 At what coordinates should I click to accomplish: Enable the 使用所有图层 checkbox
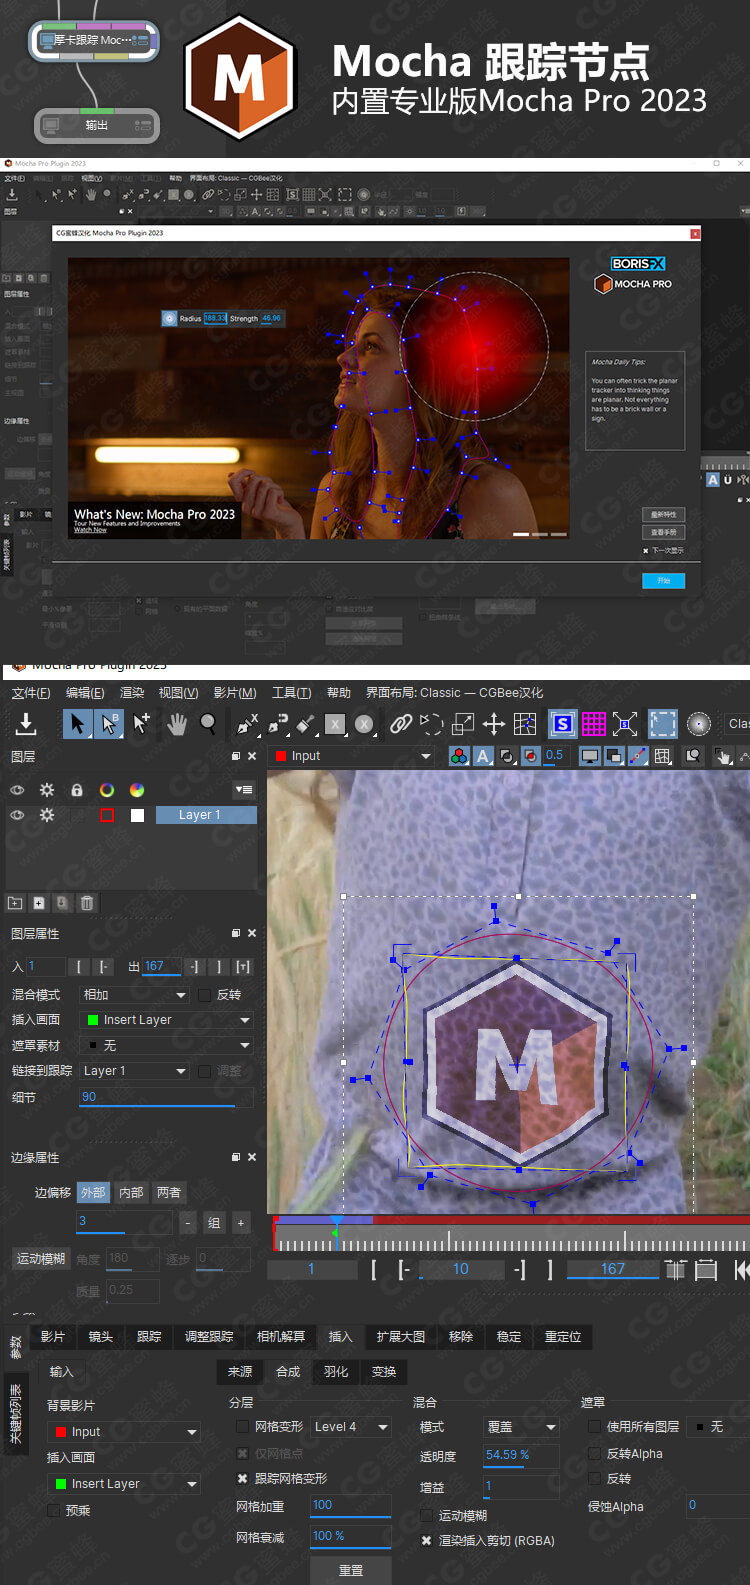594,1427
